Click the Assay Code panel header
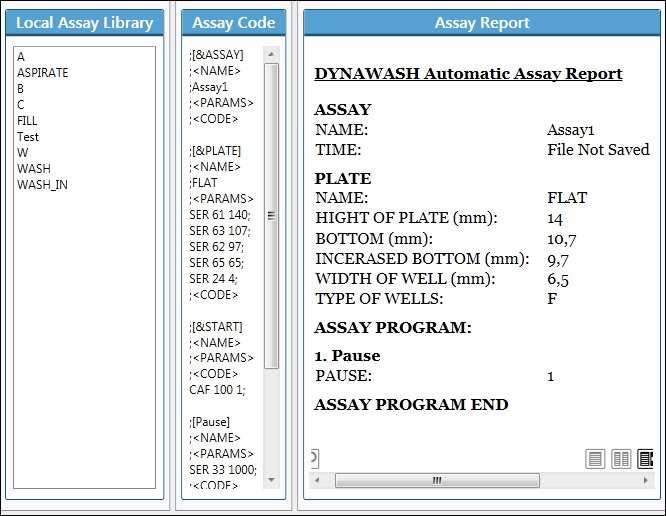The height and width of the screenshot is (516, 666). 234,23
